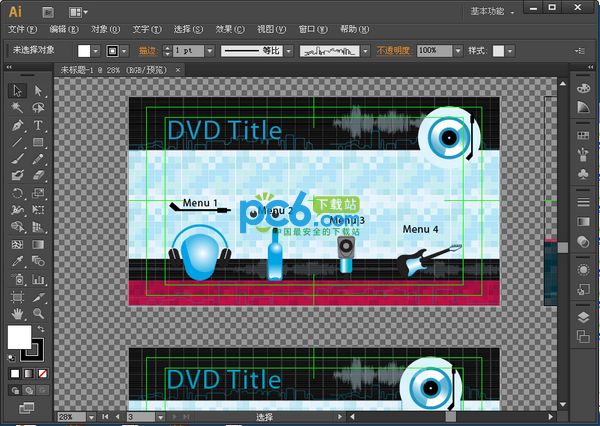Open the 编辑 menu
This screenshot has width=600, height=426.
[x=64, y=29]
